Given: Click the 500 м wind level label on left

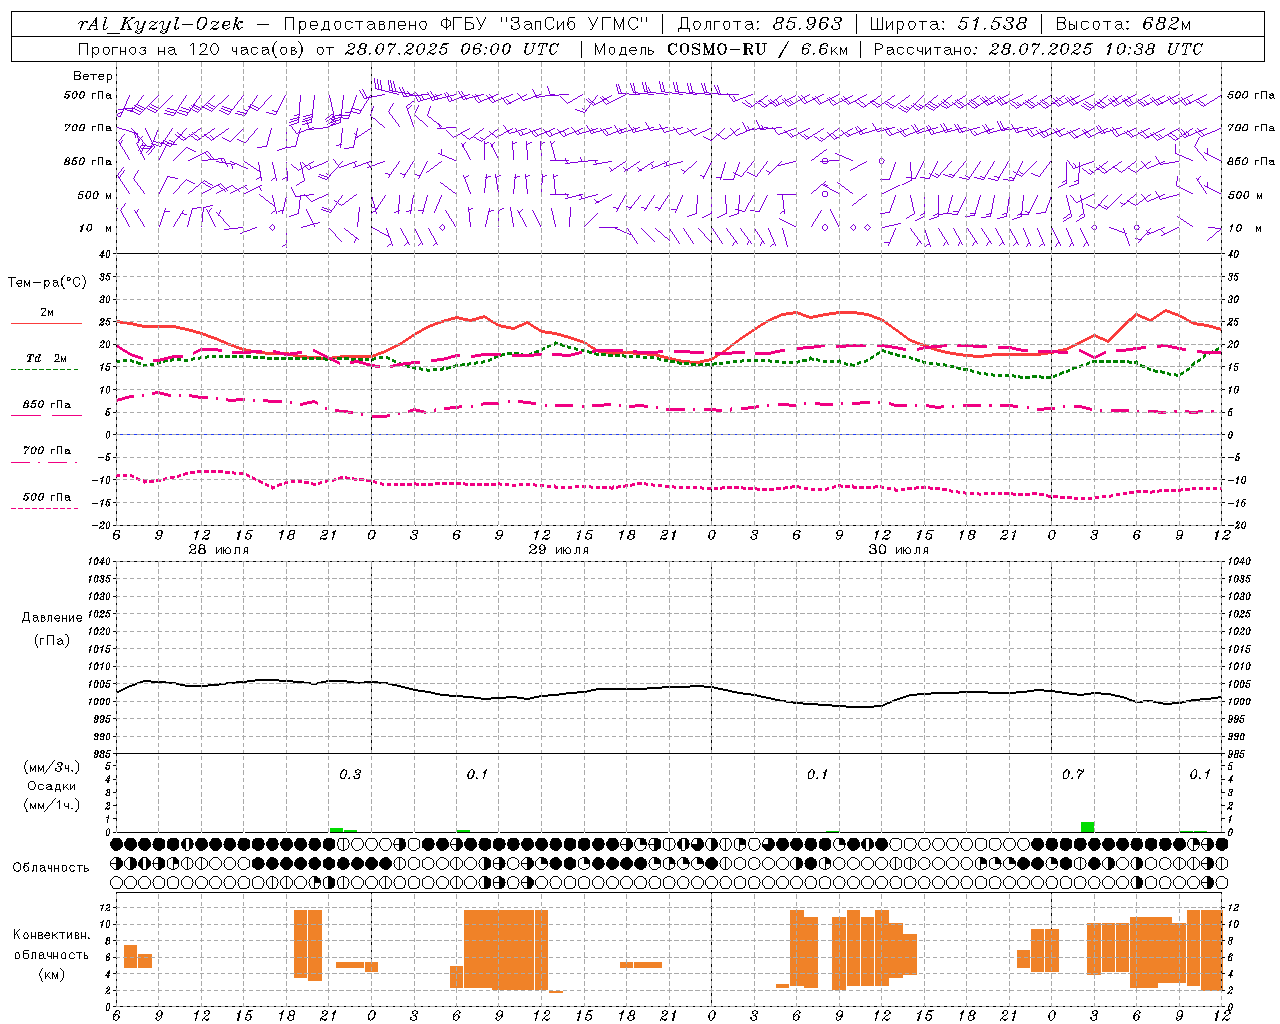Looking at the screenshot, I should 96,195.
